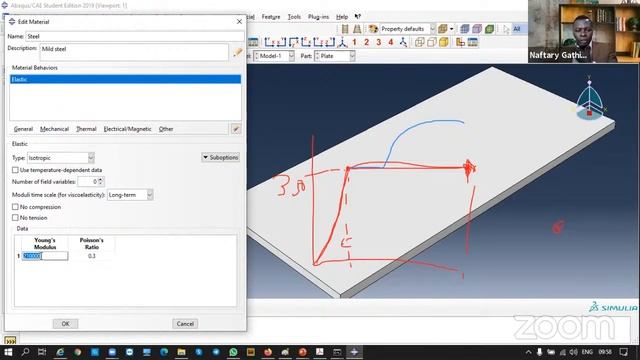The image size is (640, 360).
Task: Click the Abaqus help pointer icon
Action: click(x=358, y=17)
